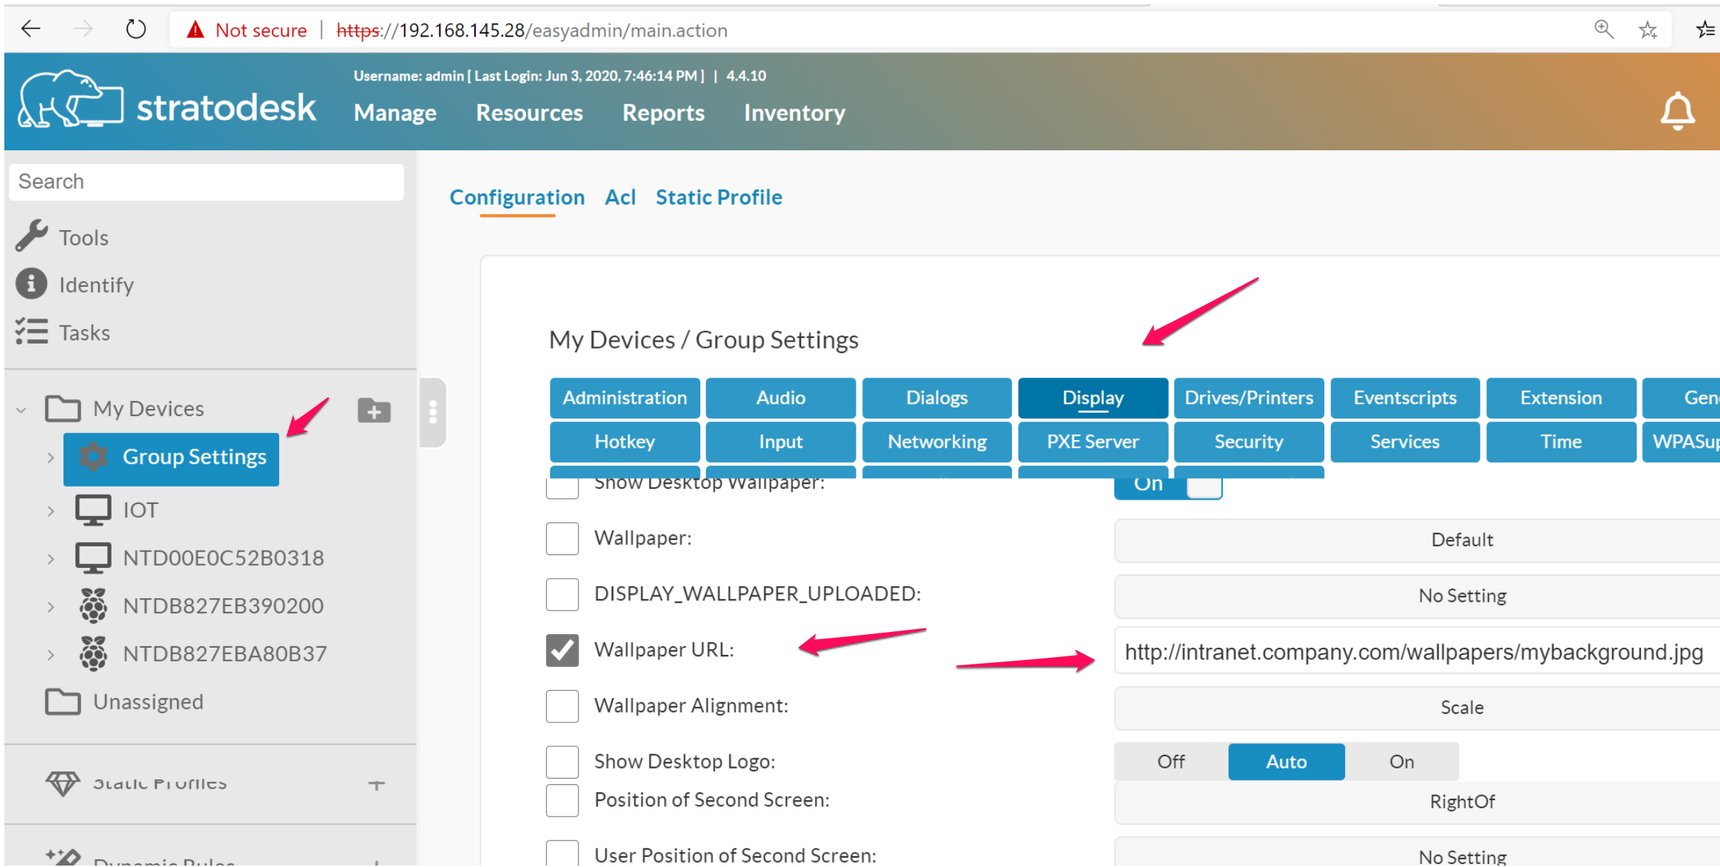Open the Wallpaper Alignment Scale dropdown
Screen dimensions: 1720x867
(1460, 708)
